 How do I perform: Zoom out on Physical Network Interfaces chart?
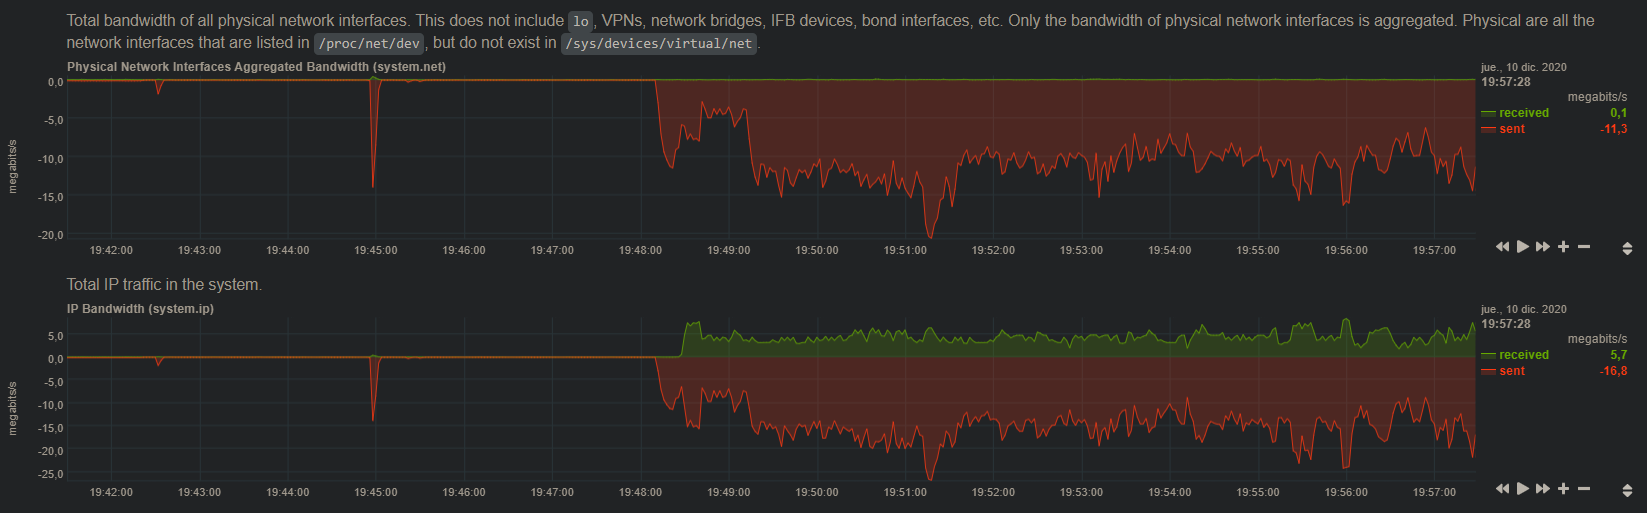click(1584, 247)
